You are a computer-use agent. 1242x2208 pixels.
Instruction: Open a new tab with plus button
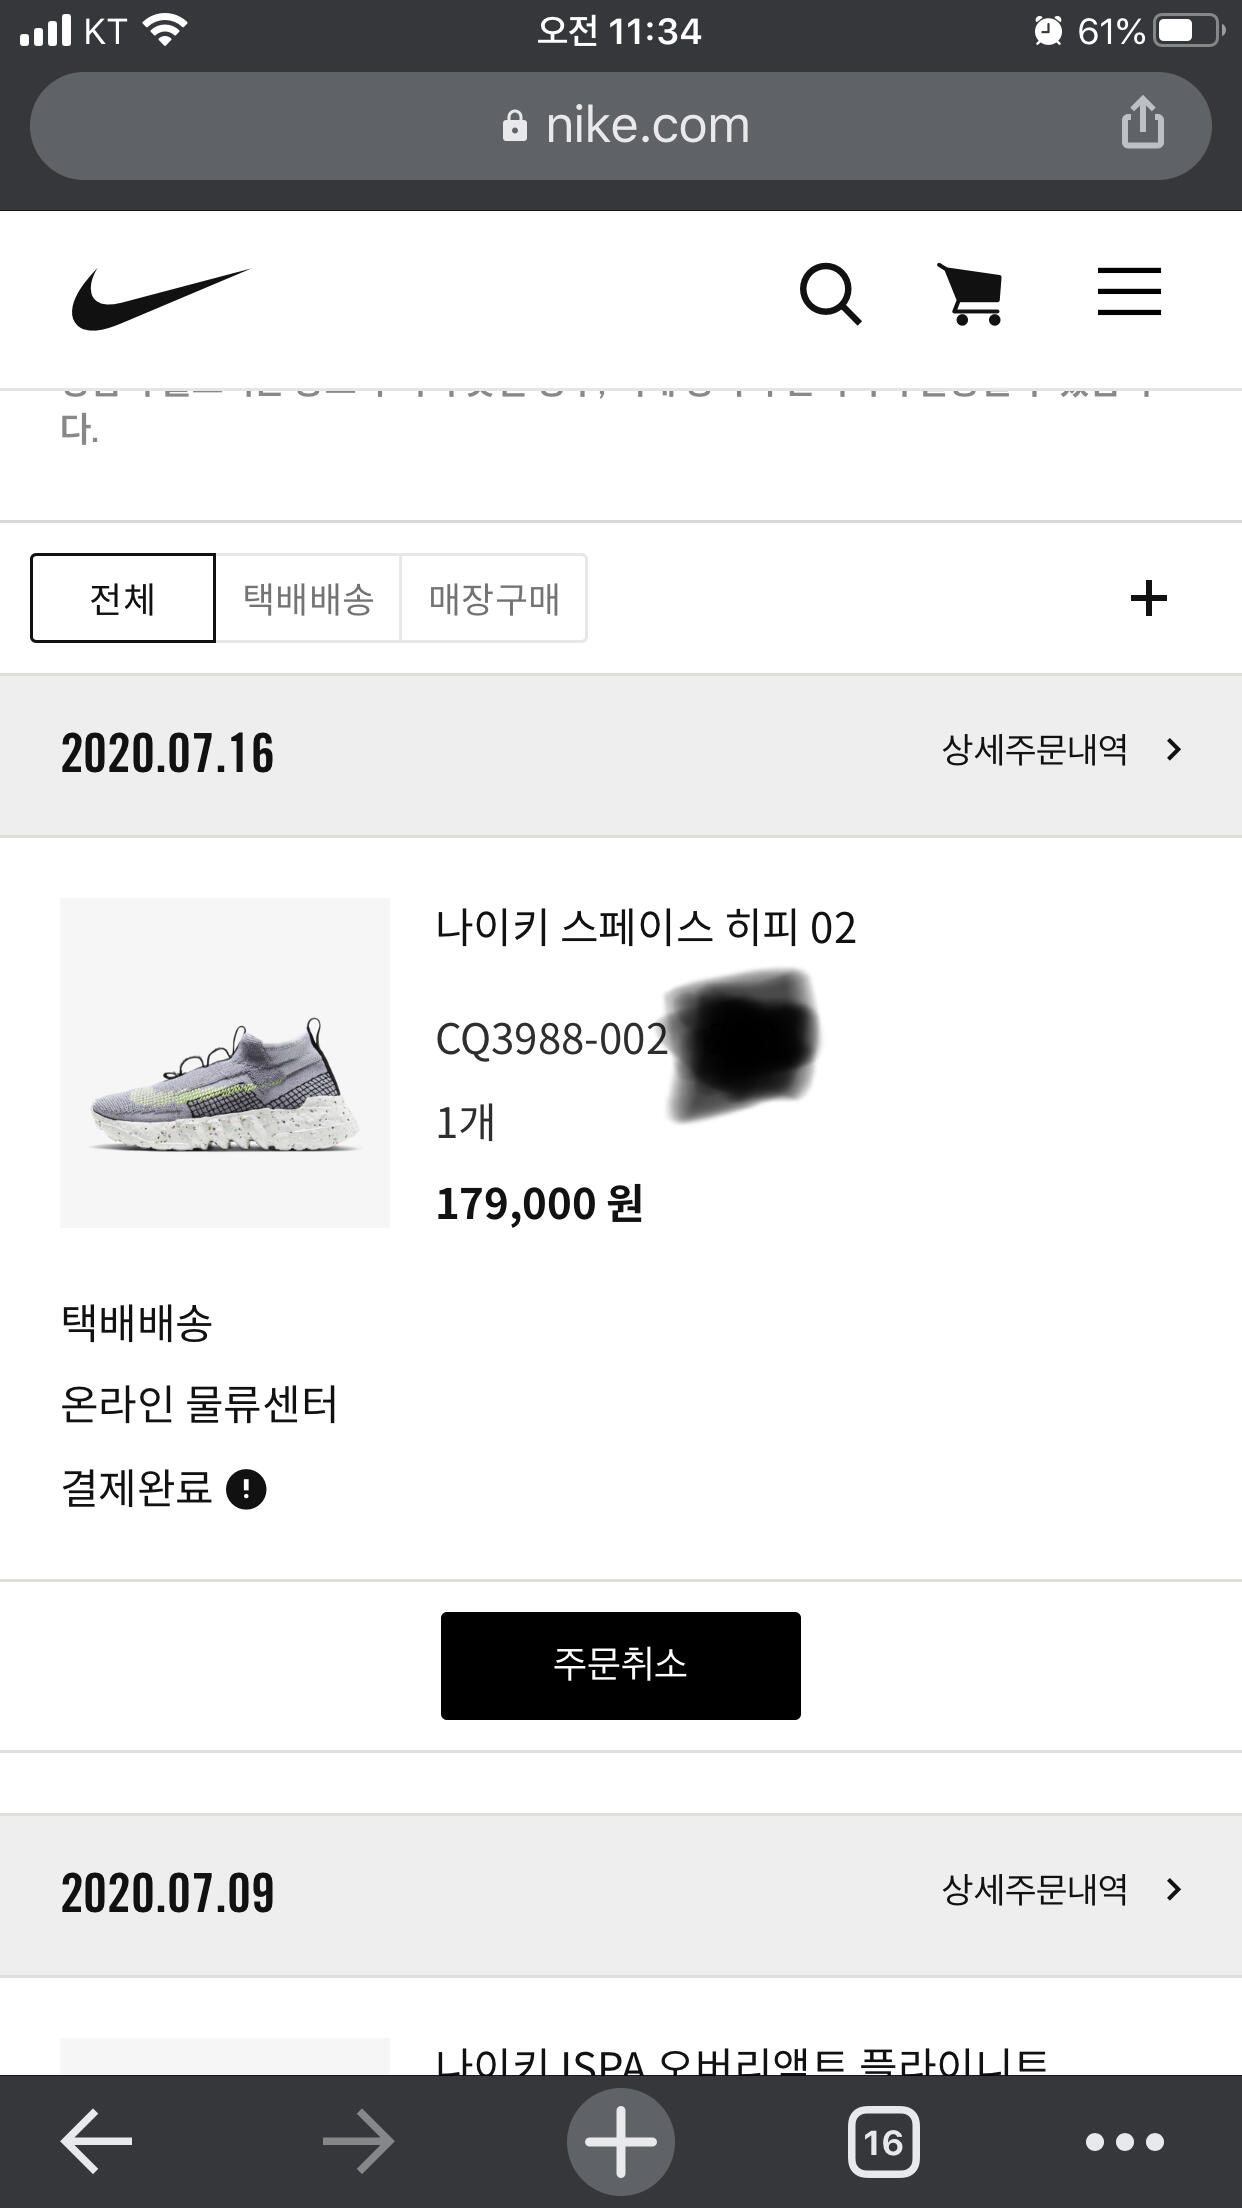(621, 2141)
